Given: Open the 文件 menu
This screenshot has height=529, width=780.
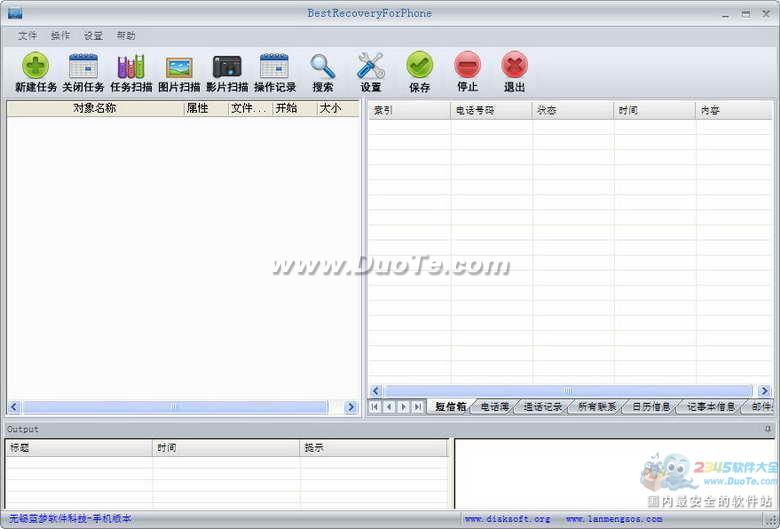Looking at the screenshot, I should click(27, 35).
